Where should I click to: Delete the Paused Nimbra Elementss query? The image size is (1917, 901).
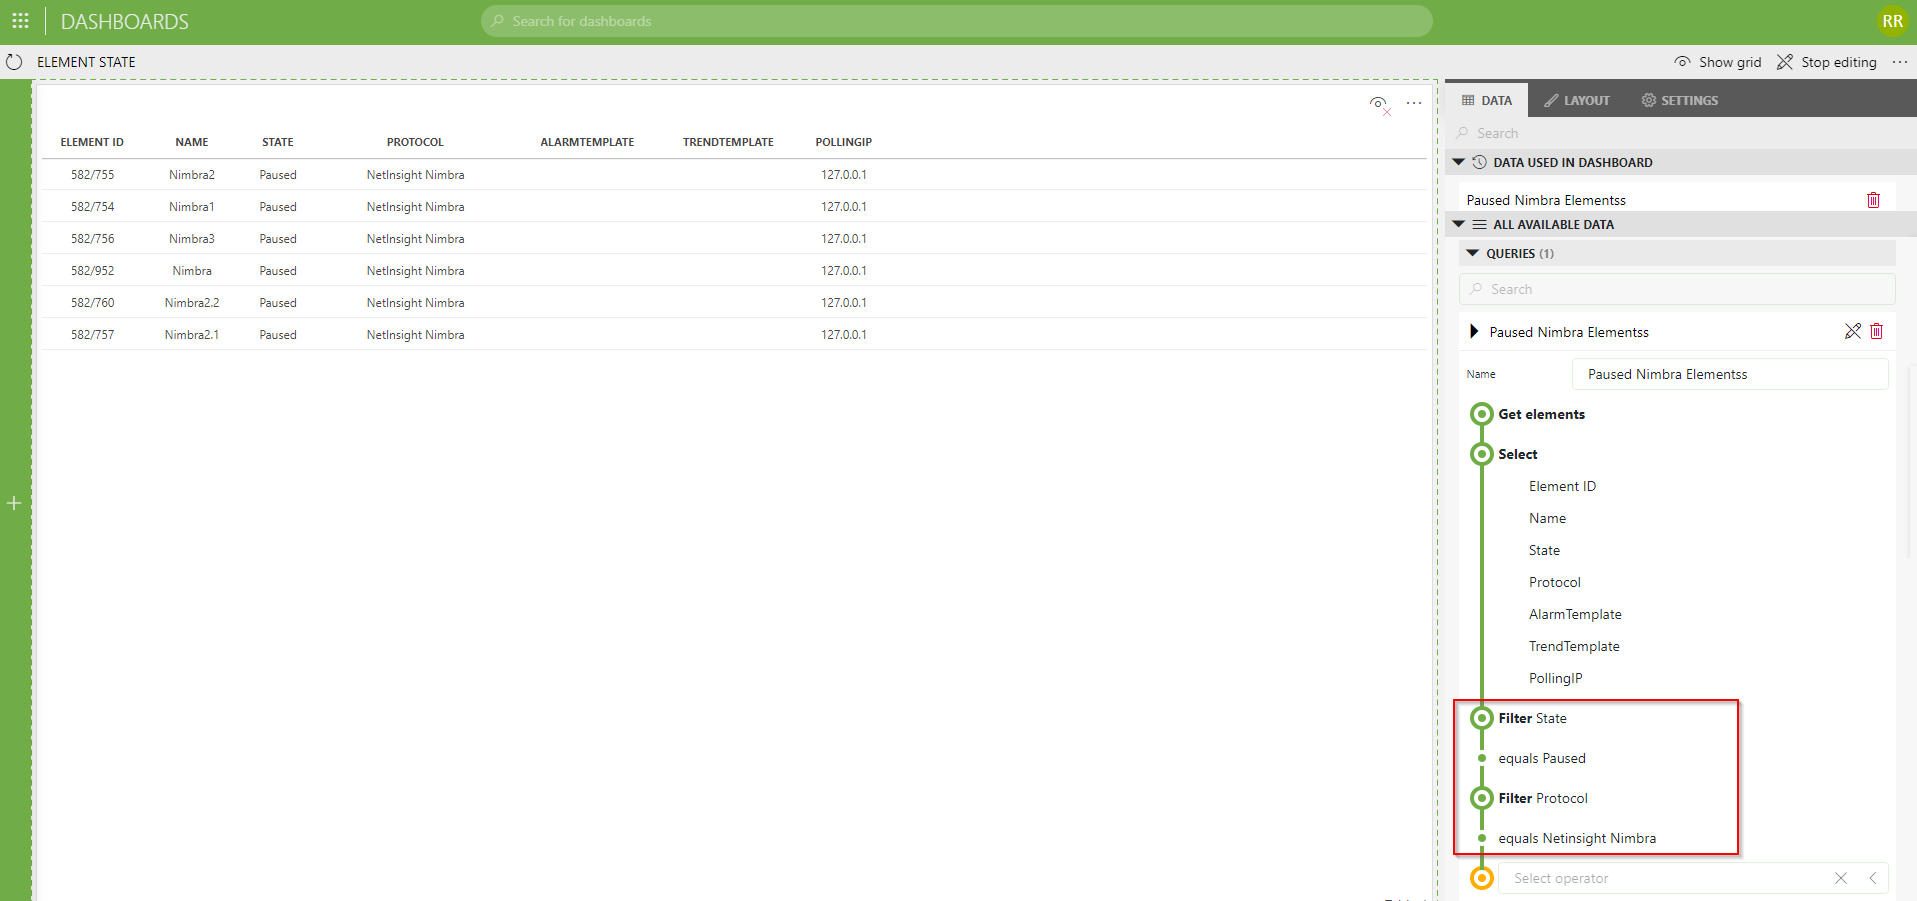[1877, 331]
